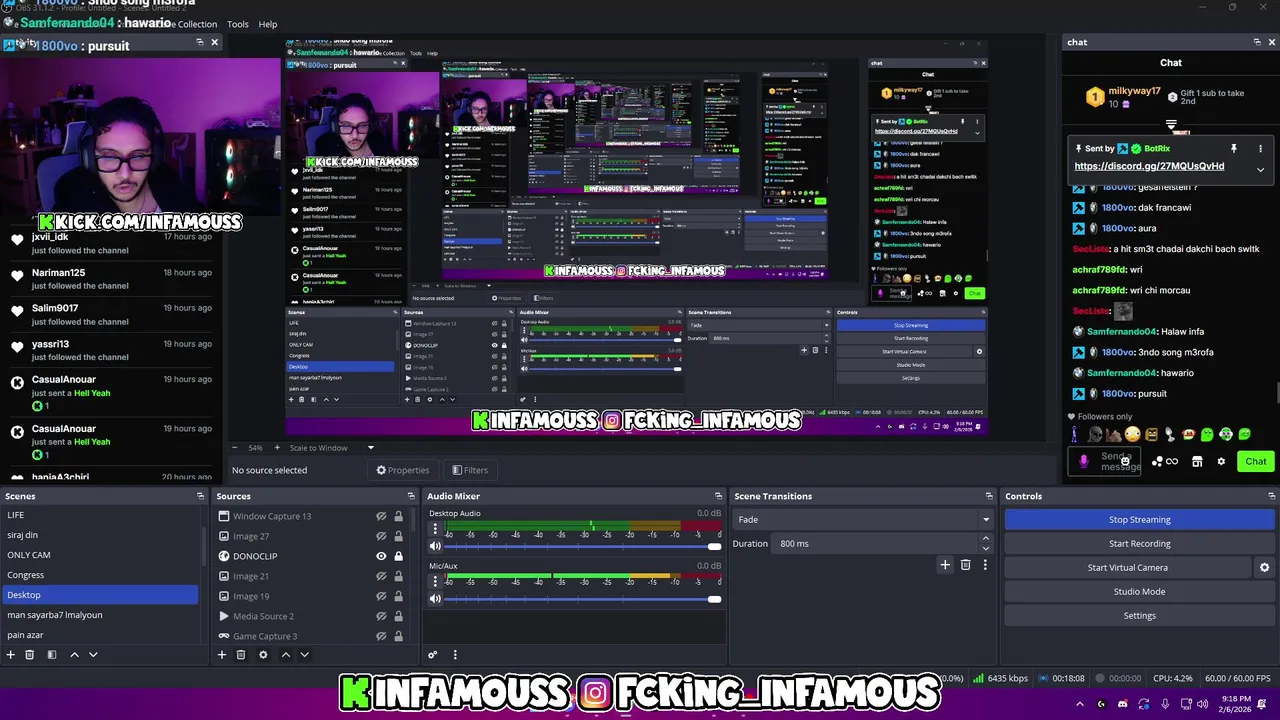Increase transition duration stepper up
Image resolution: width=1280 pixels, height=720 pixels.
(985, 538)
